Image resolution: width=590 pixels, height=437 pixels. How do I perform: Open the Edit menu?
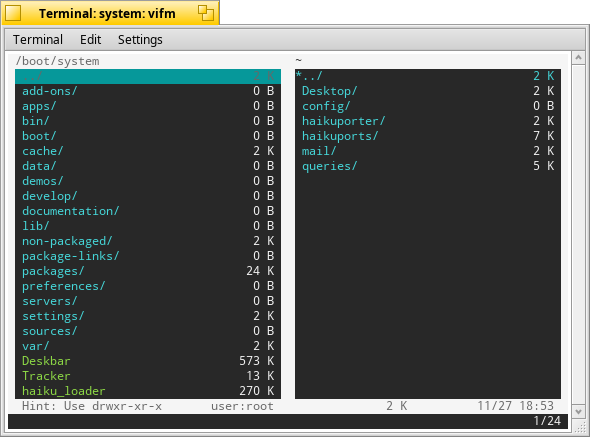(x=90, y=40)
